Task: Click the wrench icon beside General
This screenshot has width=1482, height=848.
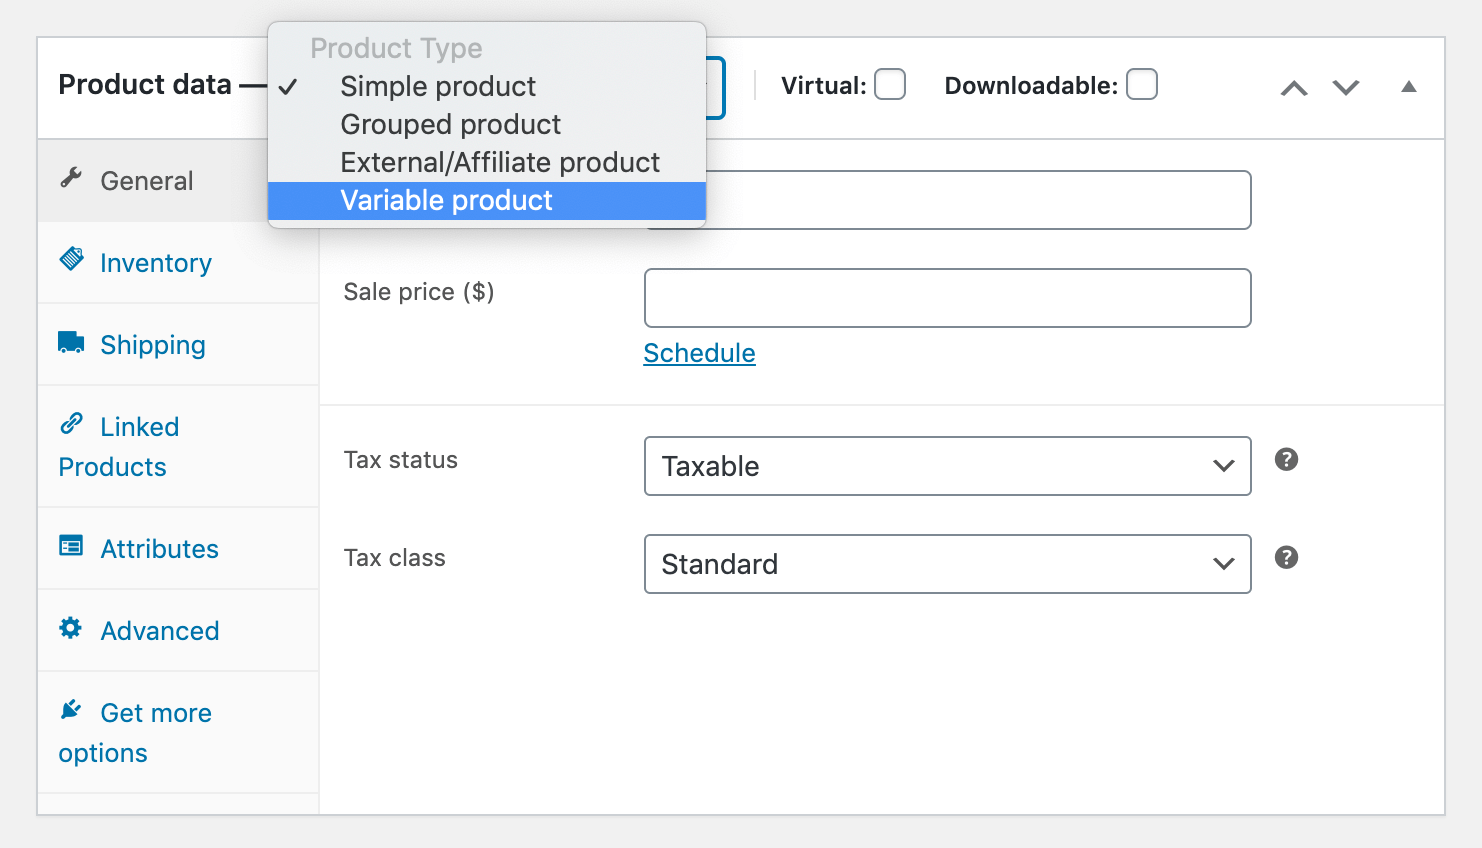Action: (x=70, y=177)
